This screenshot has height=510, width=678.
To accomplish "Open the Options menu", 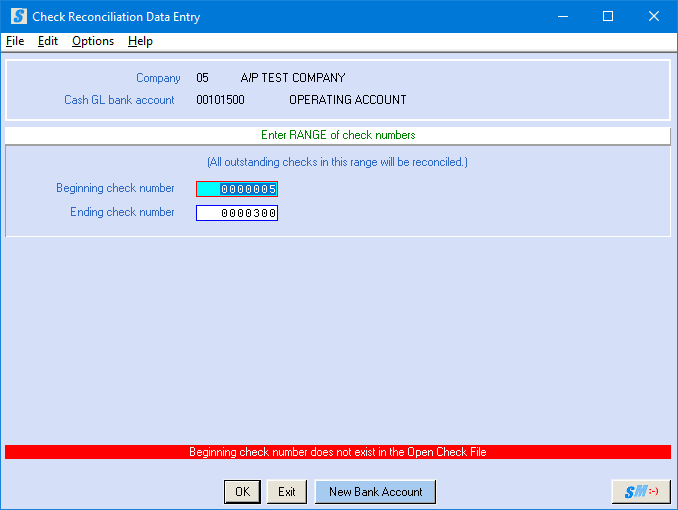I will click(x=93, y=41).
